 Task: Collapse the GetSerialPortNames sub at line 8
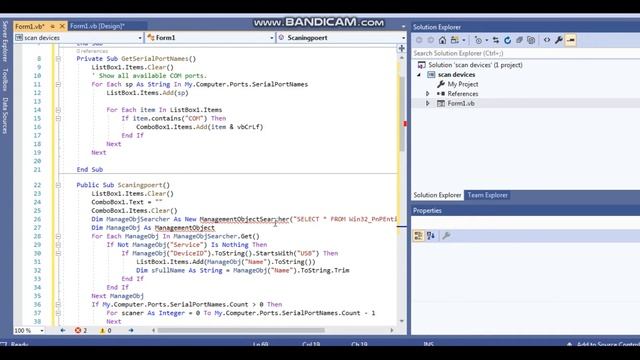click(58, 59)
